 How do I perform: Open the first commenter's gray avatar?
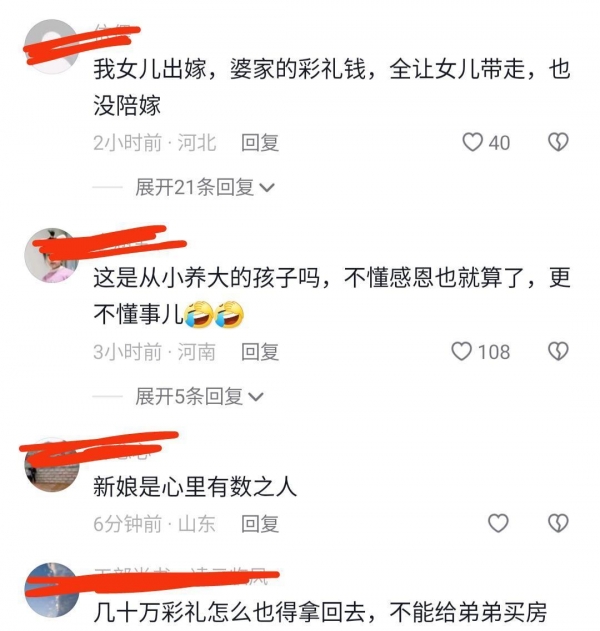51,46
